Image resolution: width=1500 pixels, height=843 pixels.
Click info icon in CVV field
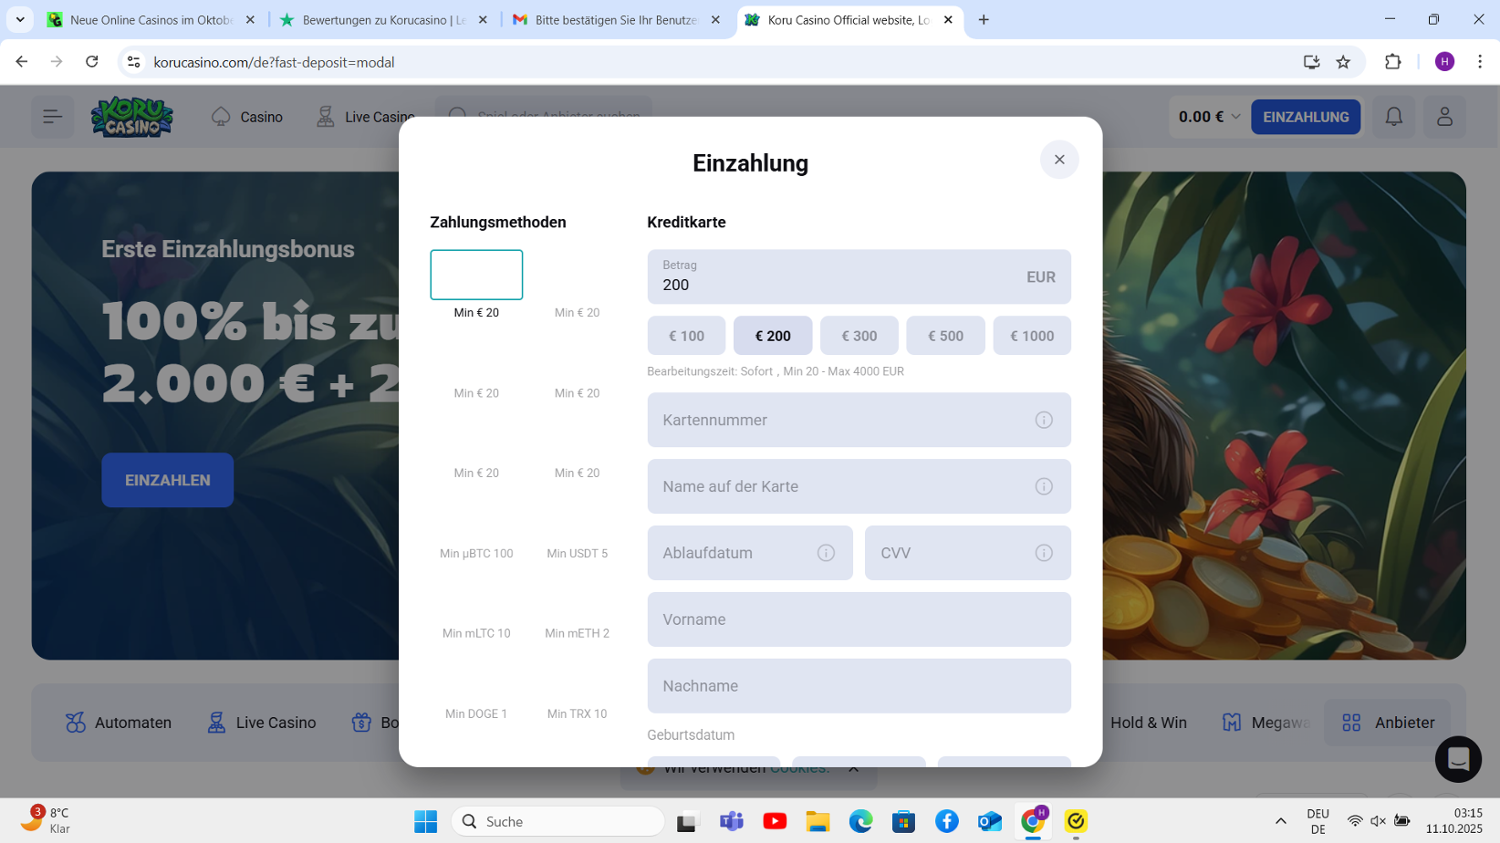coord(1043,553)
